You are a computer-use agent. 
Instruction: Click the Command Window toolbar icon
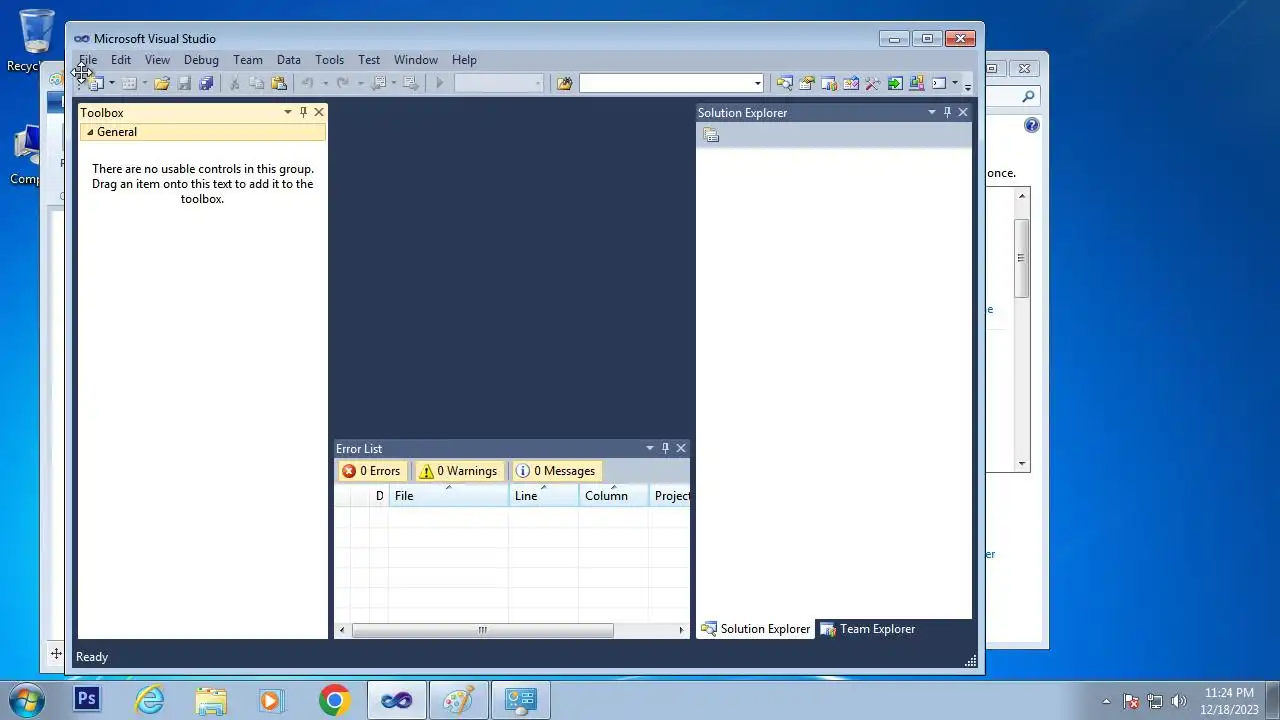pos(939,84)
